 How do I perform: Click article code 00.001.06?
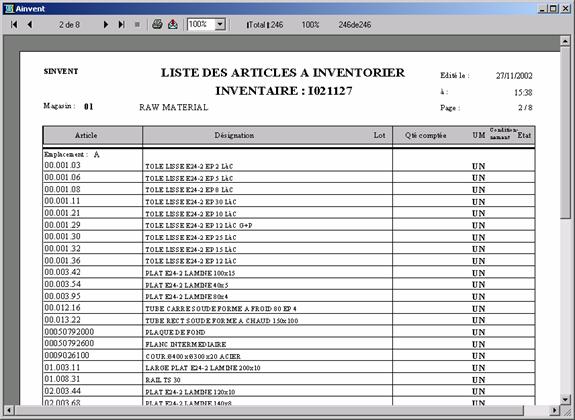62,177
